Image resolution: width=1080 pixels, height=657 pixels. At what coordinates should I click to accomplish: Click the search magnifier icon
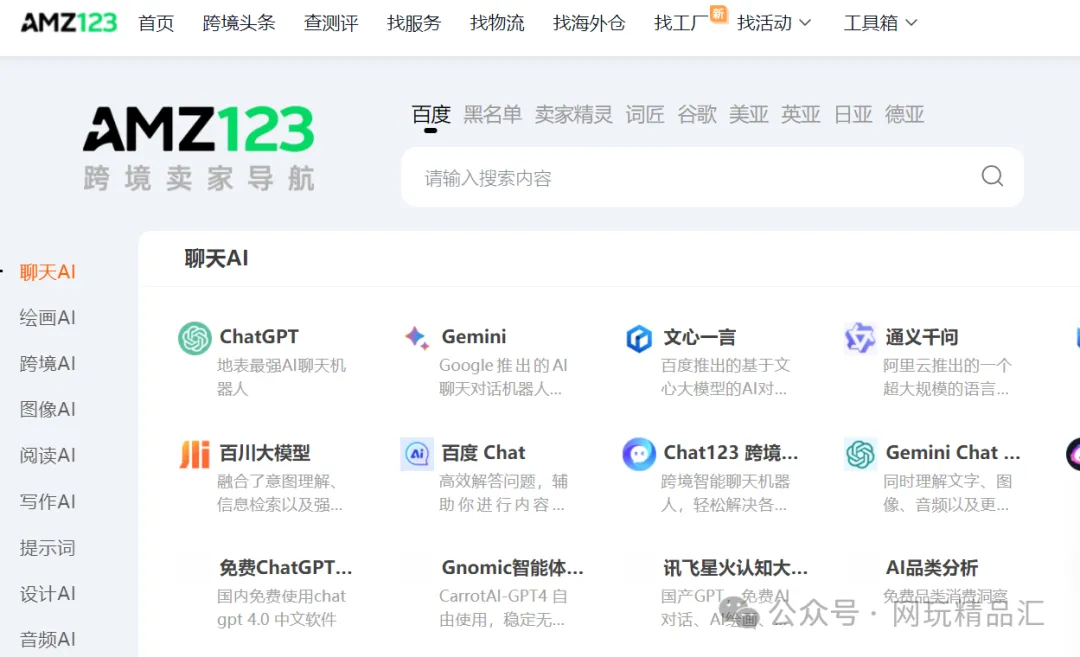(991, 176)
